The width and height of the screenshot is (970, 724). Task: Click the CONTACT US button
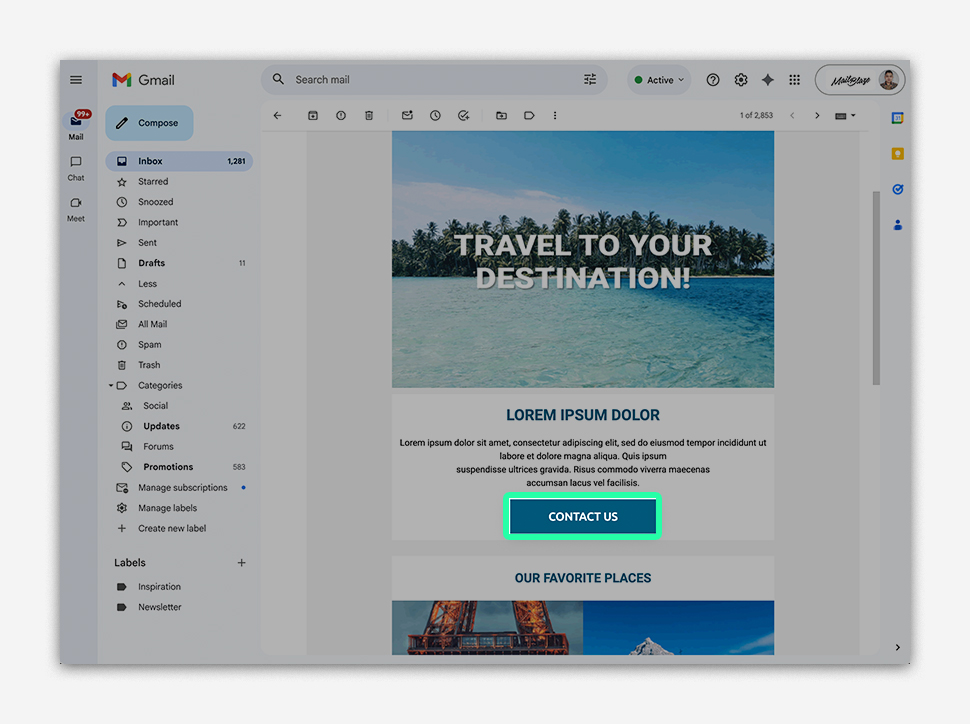click(583, 517)
